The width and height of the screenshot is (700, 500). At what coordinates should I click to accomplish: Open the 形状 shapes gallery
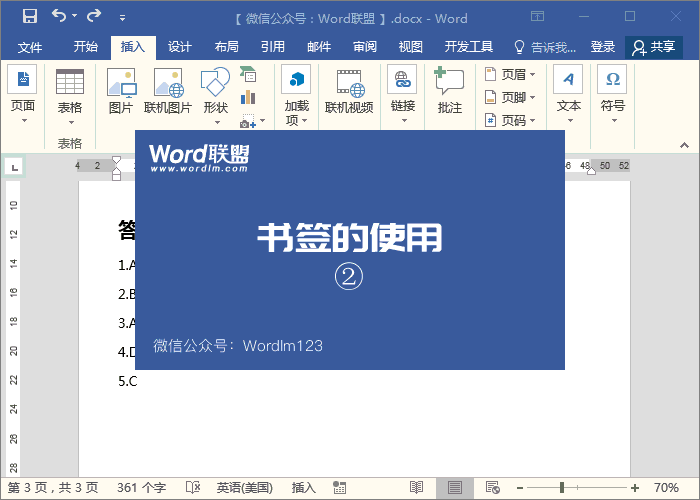pos(216,96)
